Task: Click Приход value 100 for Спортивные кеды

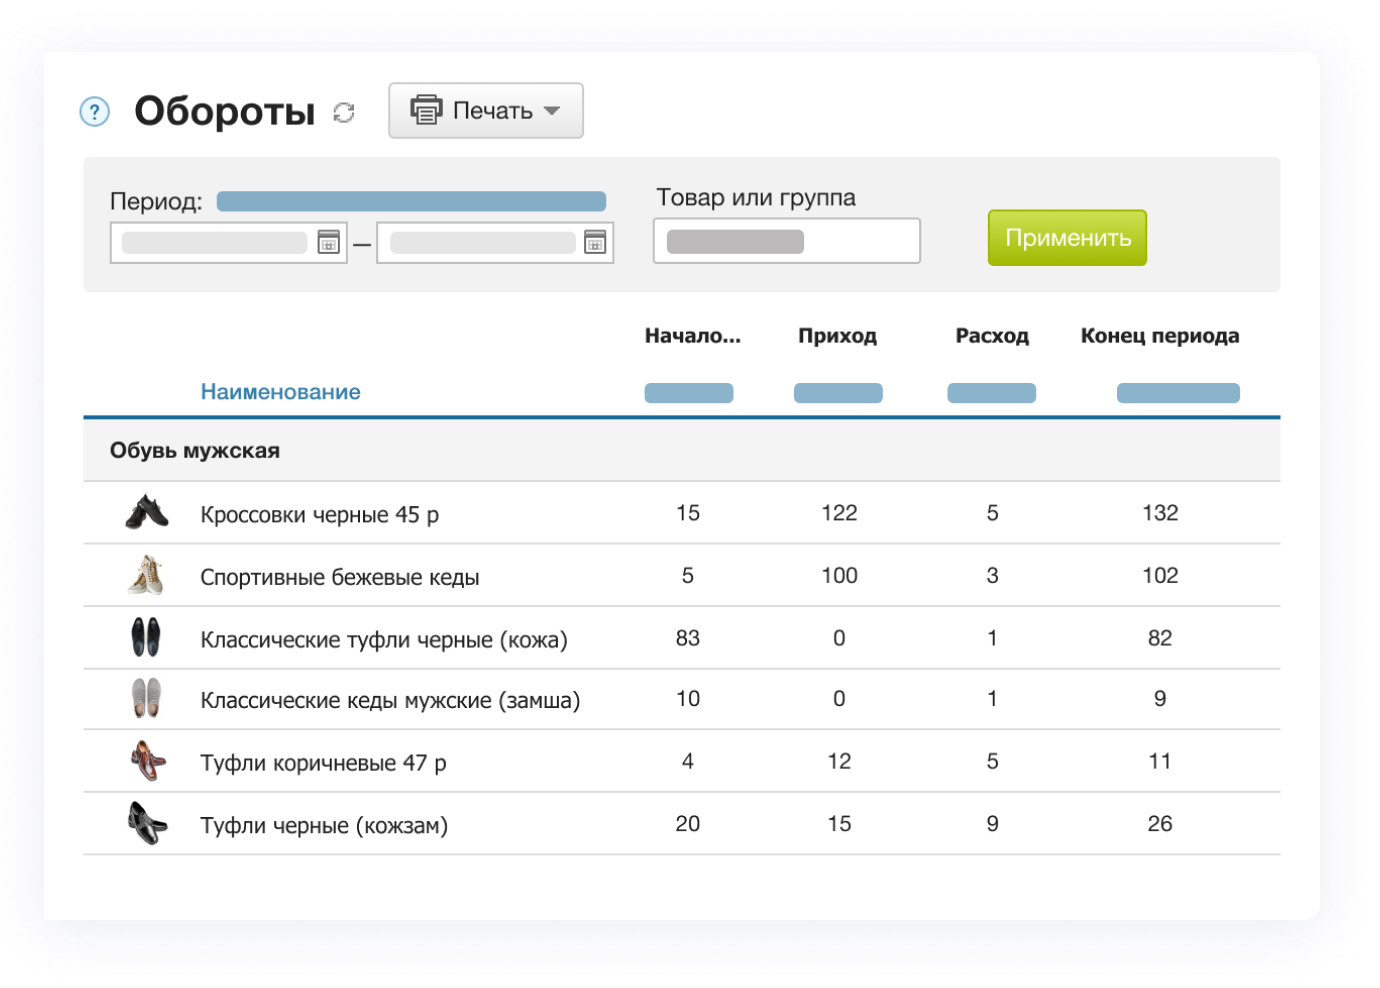Action: coord(839,576)
